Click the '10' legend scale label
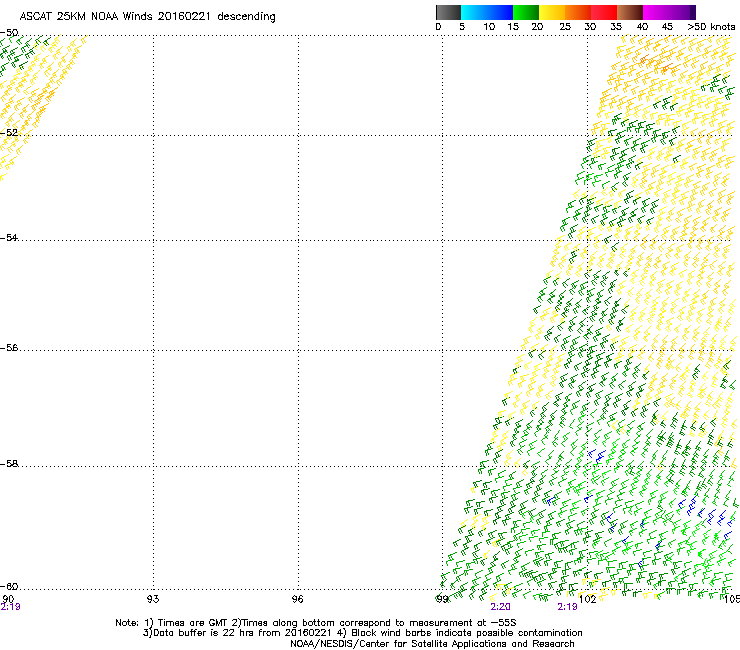 489,27
